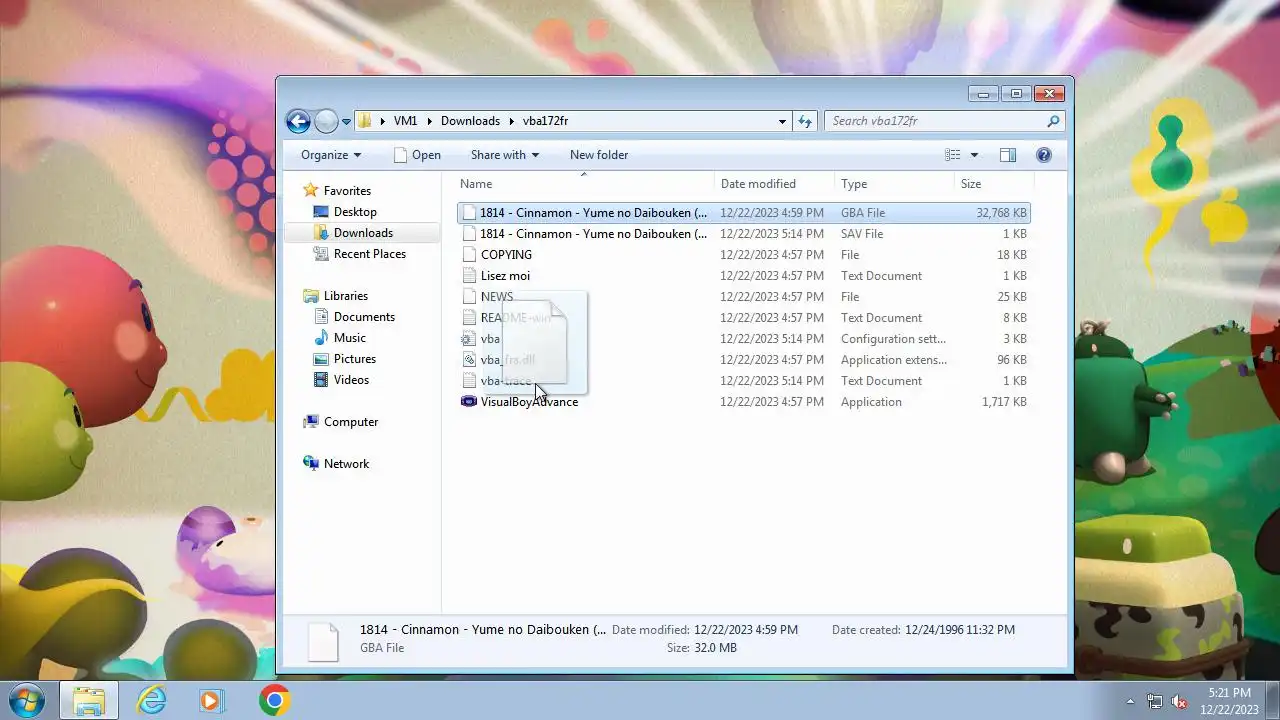The image size is (1280, 720).
Task: Create a New folder
Action: [599, 155]
